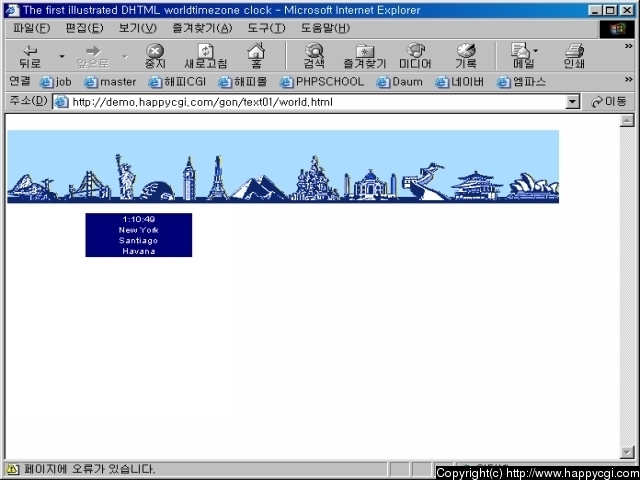Click the Sydney Opera House landmark

tap(533, 185)
